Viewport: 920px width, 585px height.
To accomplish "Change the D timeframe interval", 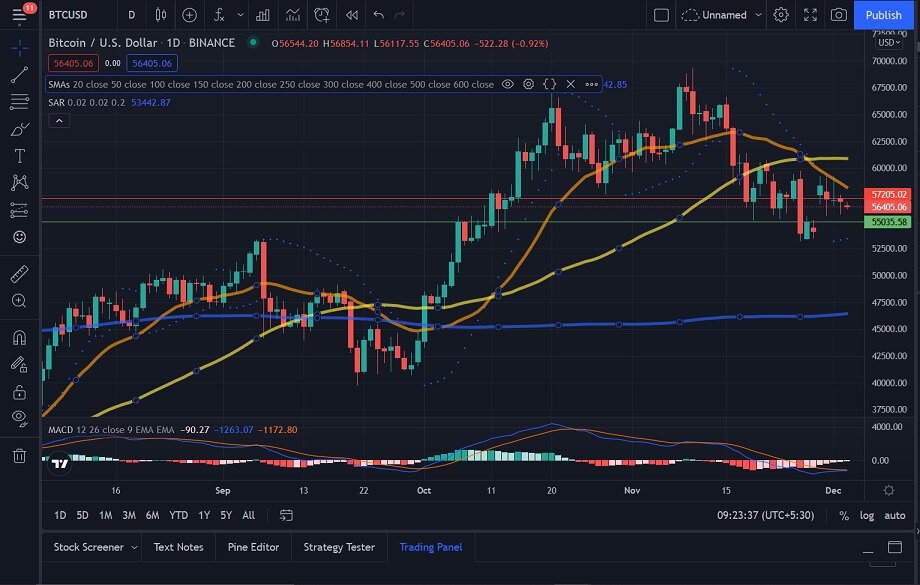I will click(x=131, y=15).
